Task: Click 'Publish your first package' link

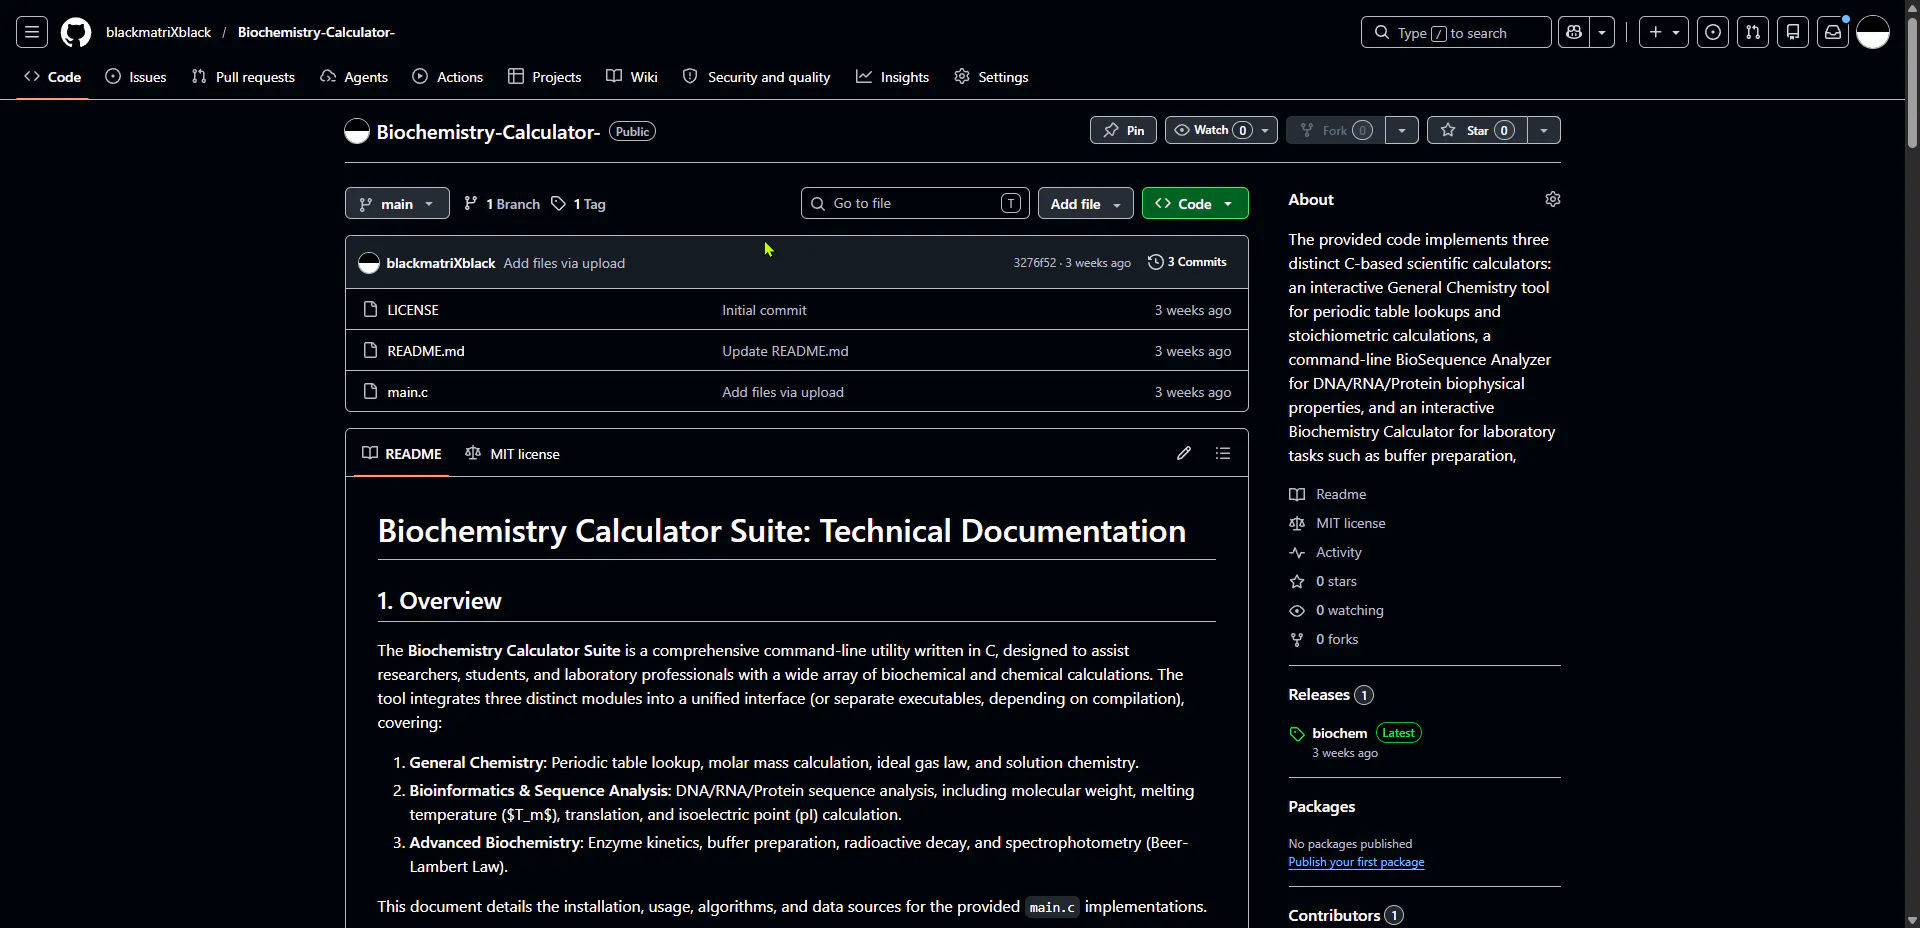Action: [x=1356, y=862]
